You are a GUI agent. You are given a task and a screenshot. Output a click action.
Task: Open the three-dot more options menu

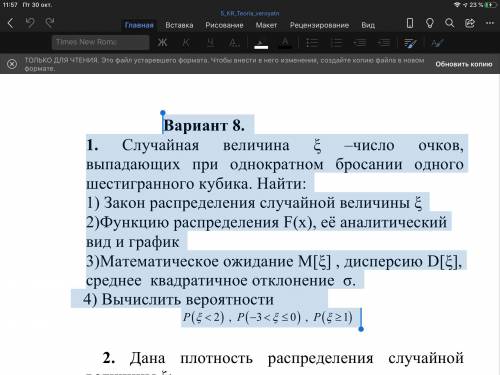click(x=490, y=23)
